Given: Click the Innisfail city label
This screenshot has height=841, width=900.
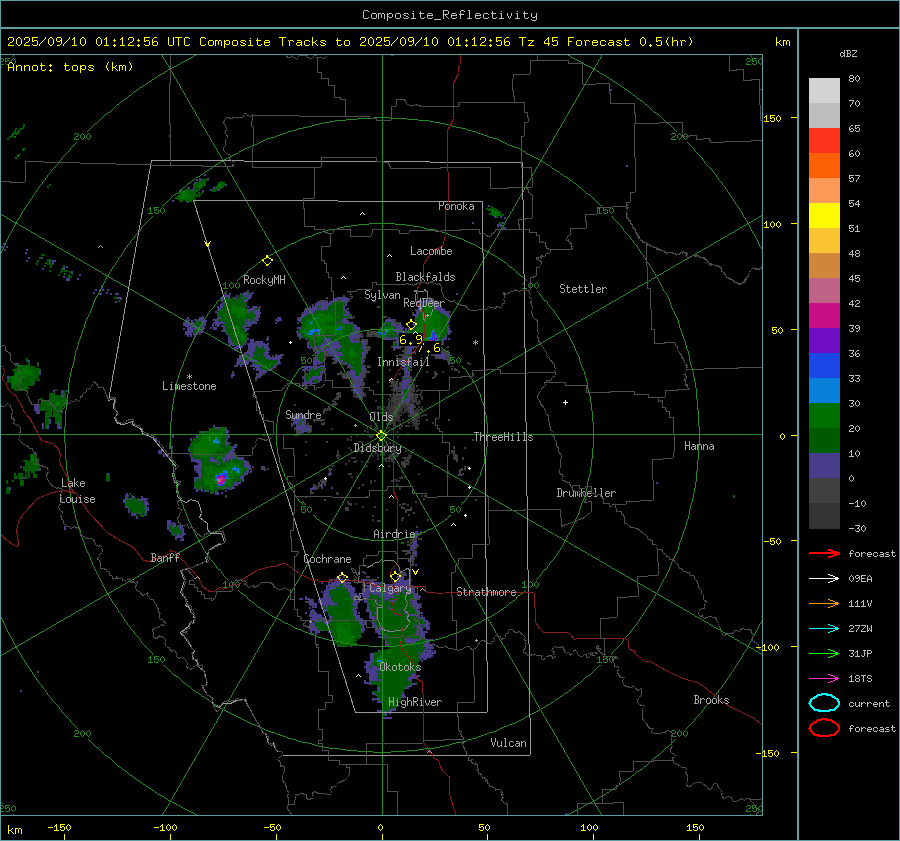Looking at the screenshot, I should click(403, 362).
